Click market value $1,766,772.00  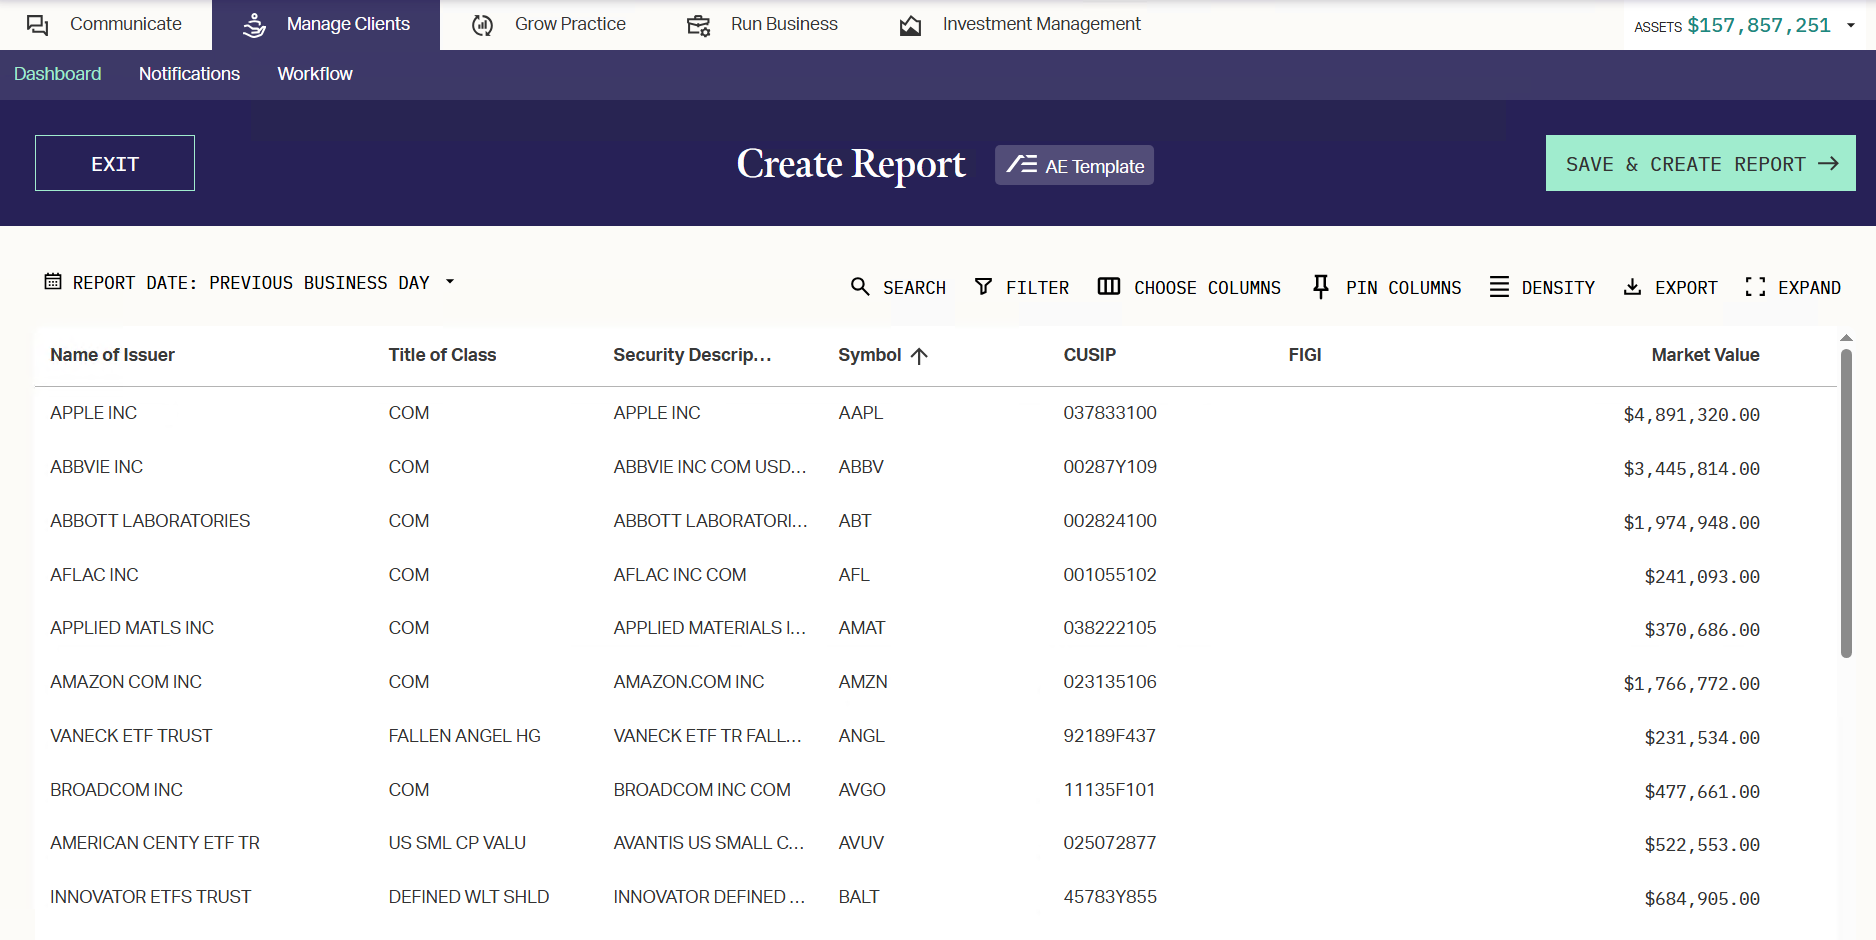click(x=1691, y=684)
